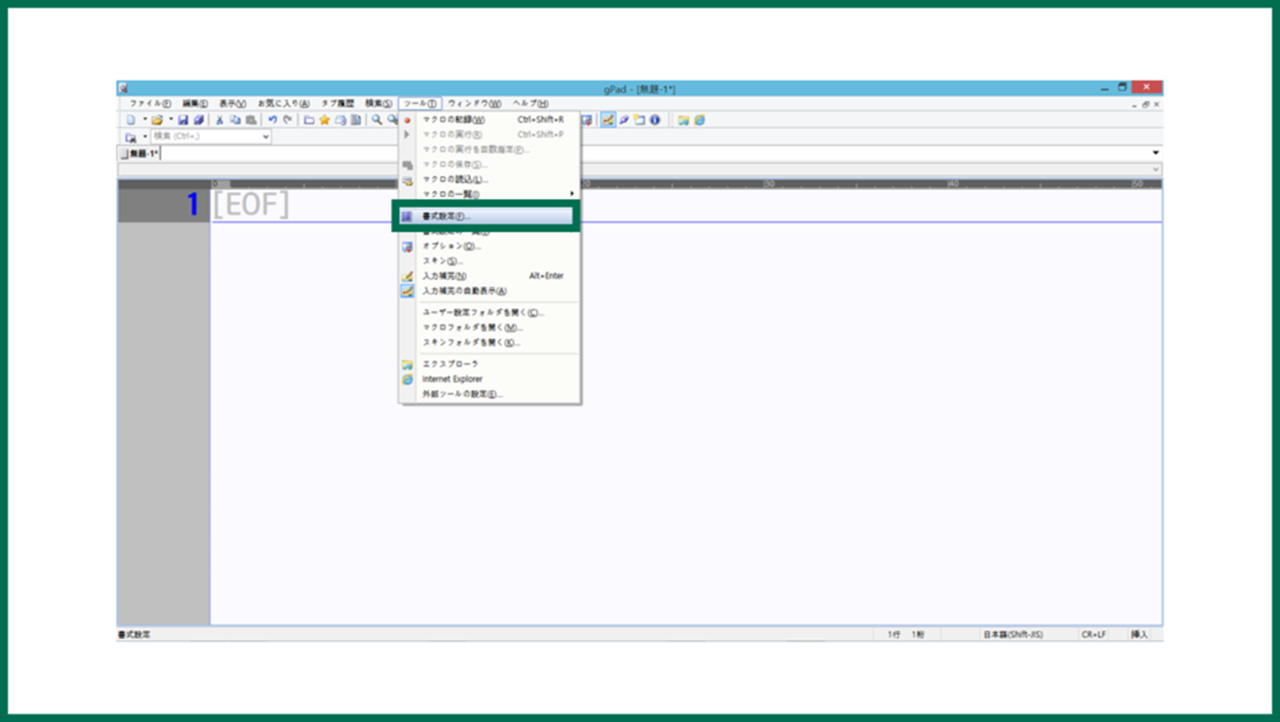Viewport: 1280px width, 722px height.
Task: Select マクロの読込(L)... menu entry
Action: (490, 179)
